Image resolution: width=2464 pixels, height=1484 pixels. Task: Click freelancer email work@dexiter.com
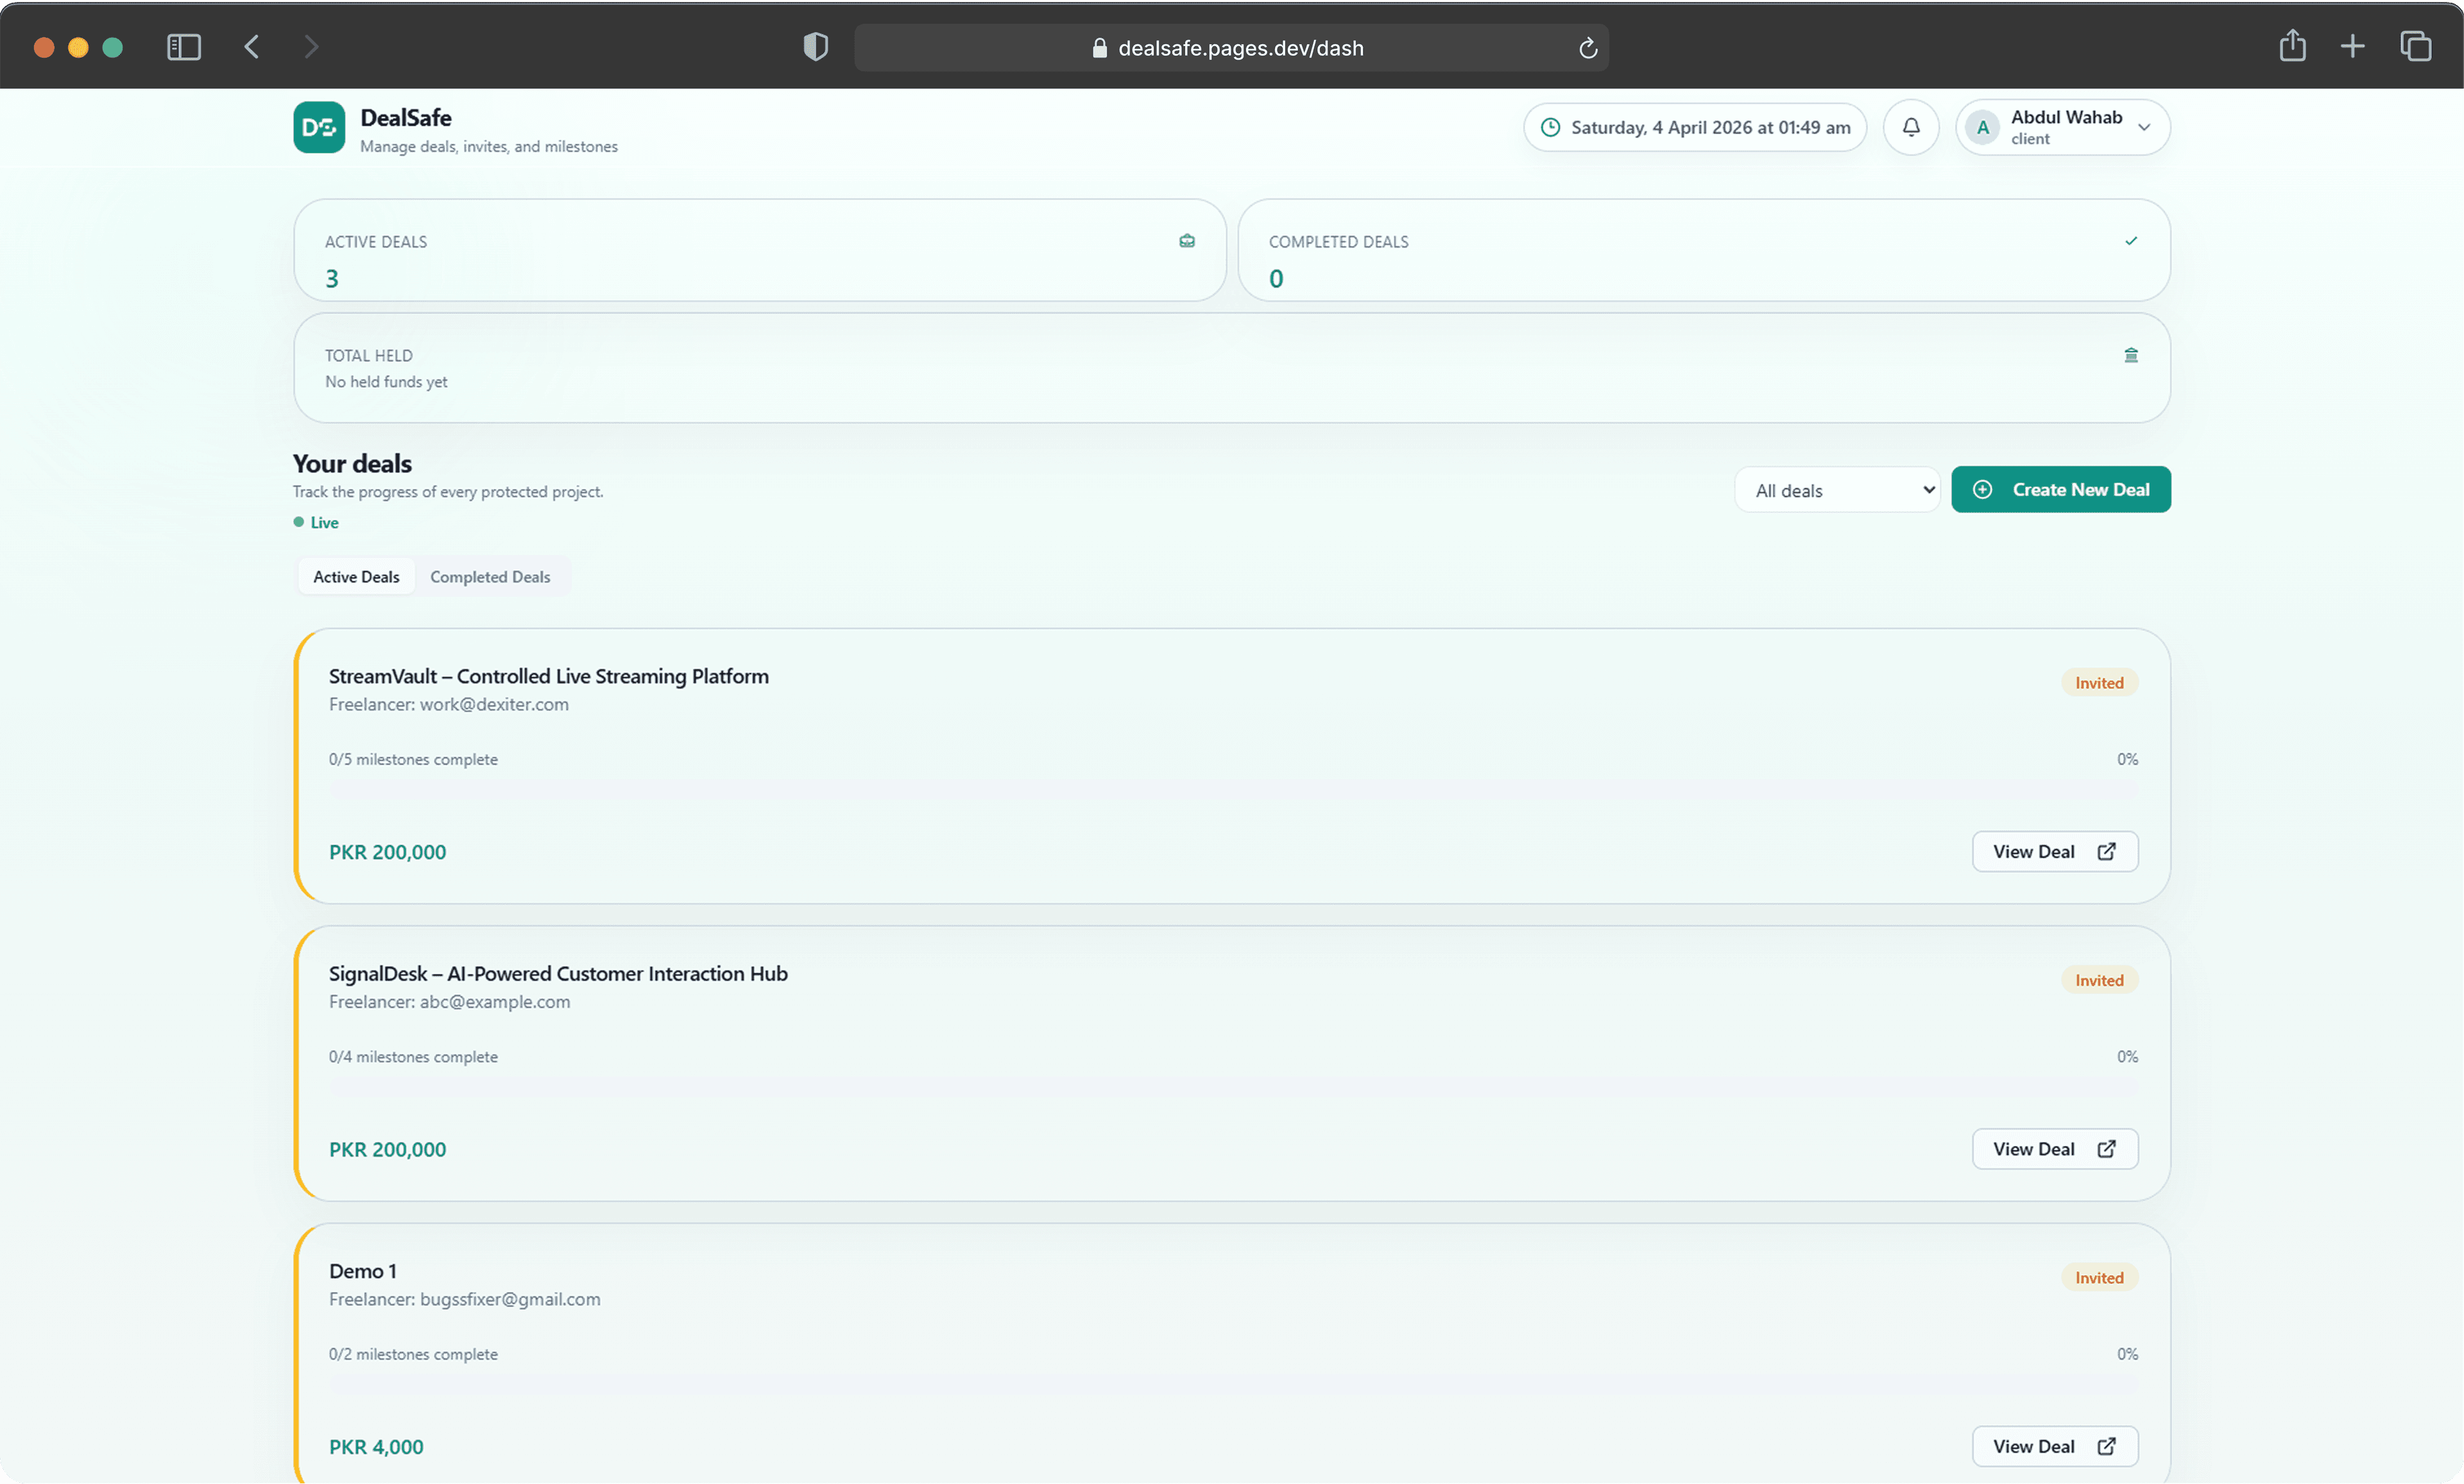click(x=494, y=705)
